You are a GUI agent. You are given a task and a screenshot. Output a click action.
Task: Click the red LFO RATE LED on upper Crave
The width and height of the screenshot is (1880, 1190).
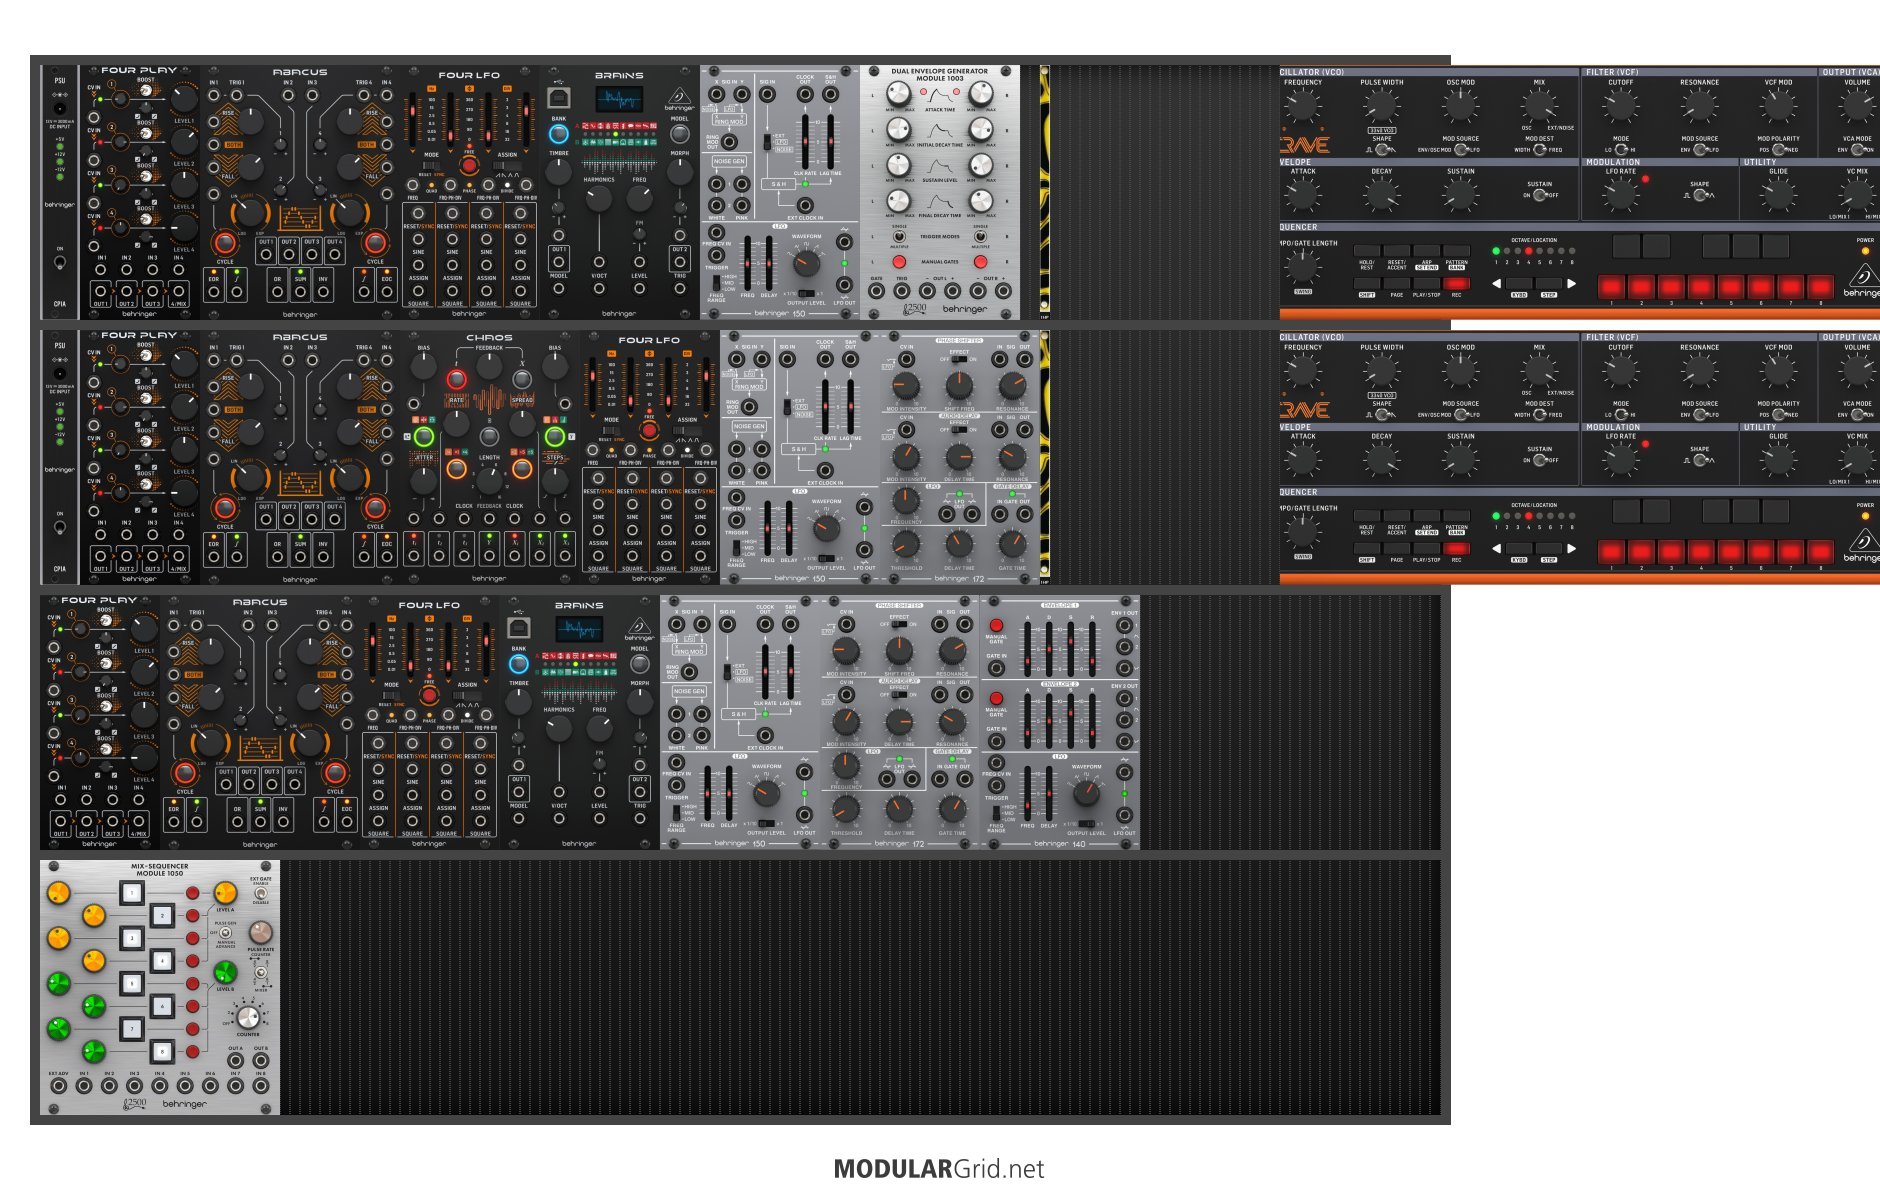(1645, 179)
